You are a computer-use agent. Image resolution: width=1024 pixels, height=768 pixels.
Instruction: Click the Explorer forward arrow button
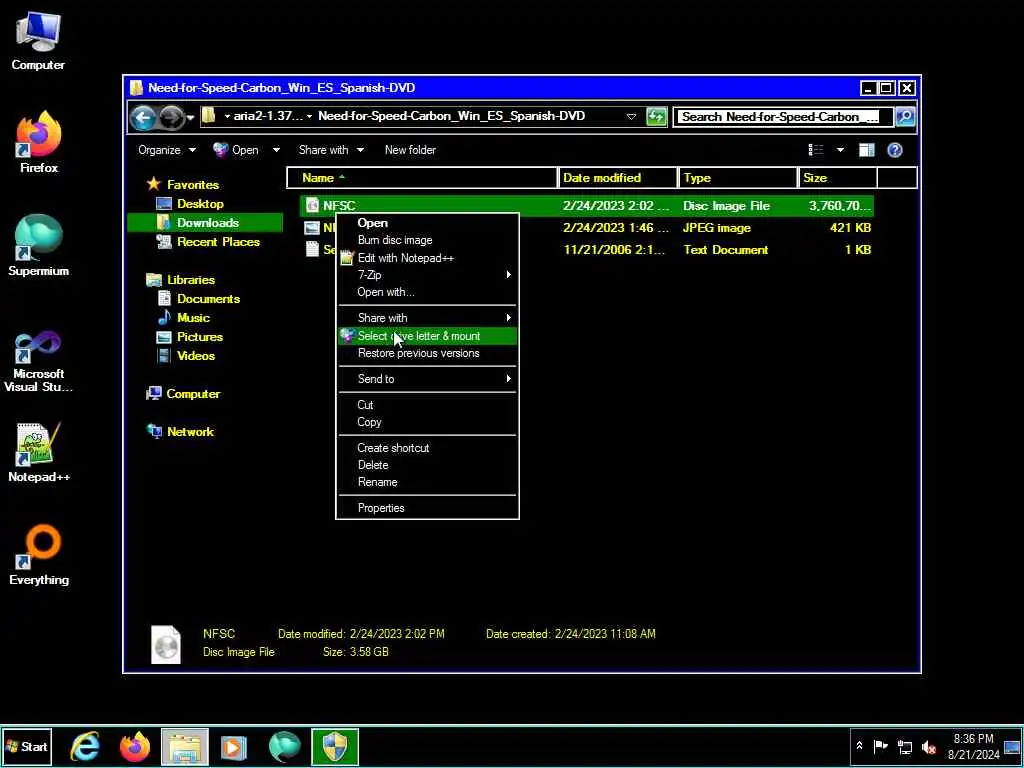coord(171,118)
